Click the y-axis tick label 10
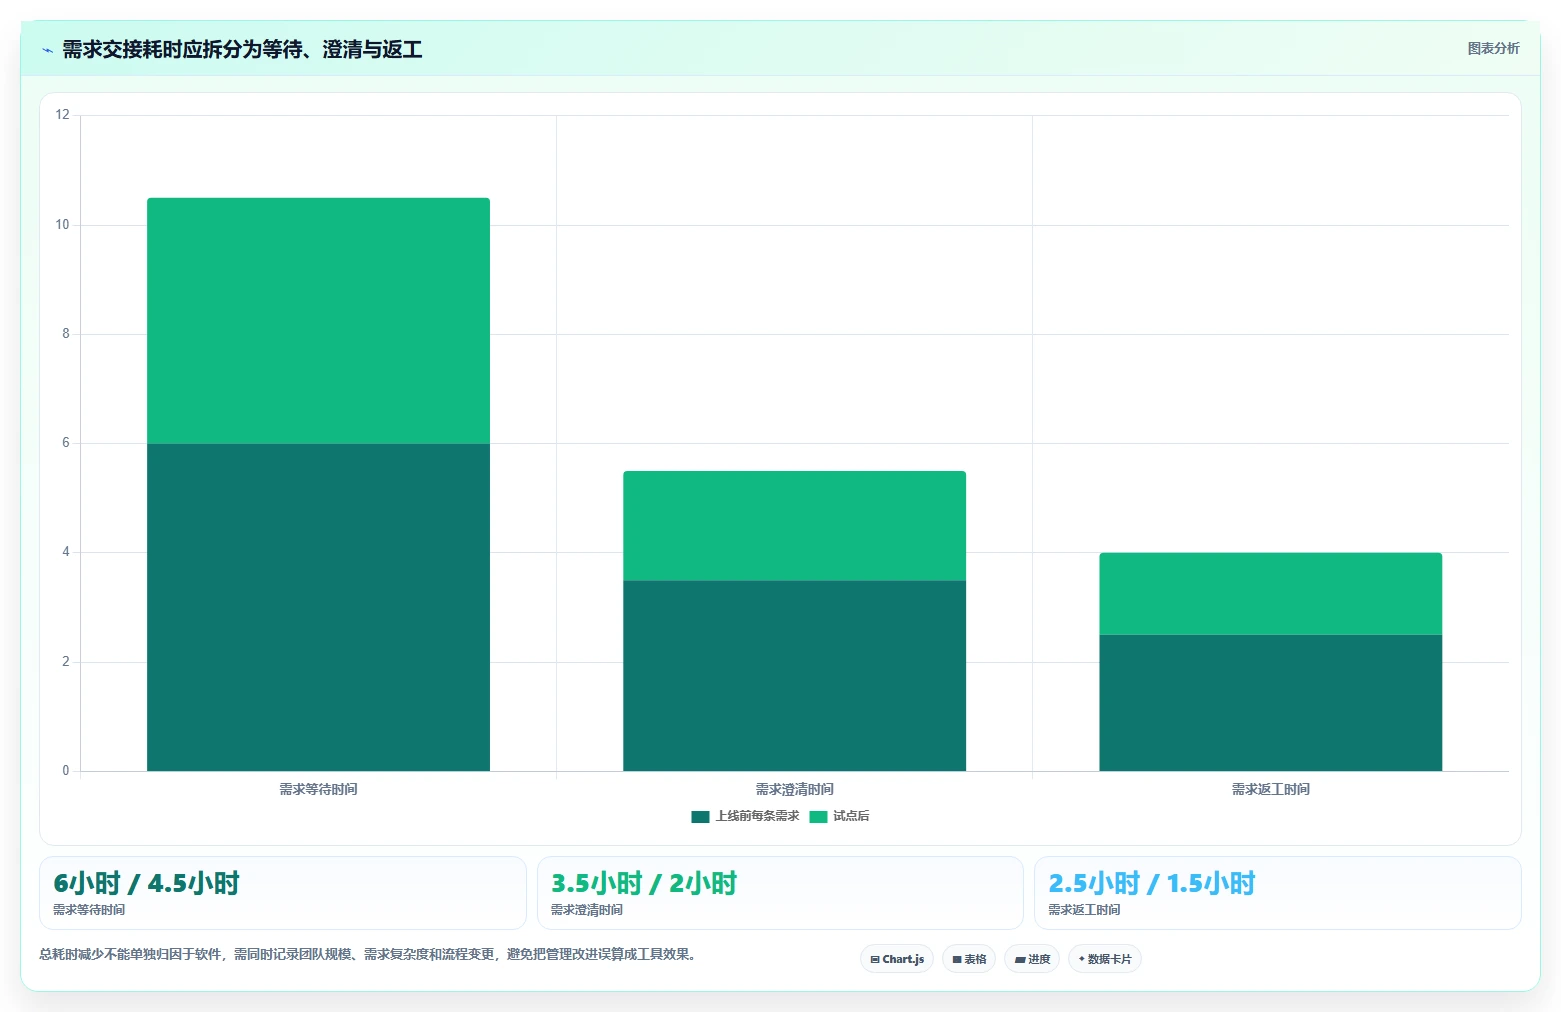 click(x=63, y=225)
